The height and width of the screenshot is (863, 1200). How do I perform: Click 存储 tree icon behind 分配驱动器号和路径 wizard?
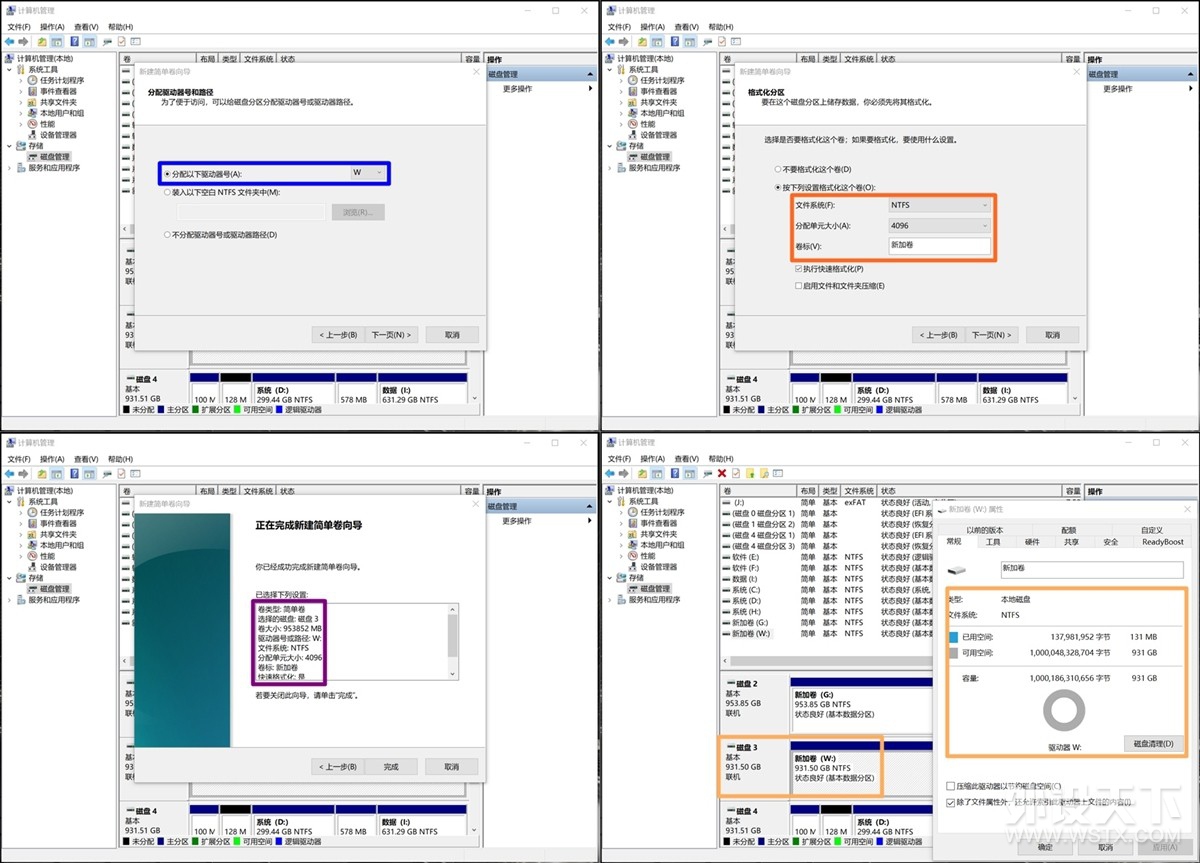tap(22, 146)
